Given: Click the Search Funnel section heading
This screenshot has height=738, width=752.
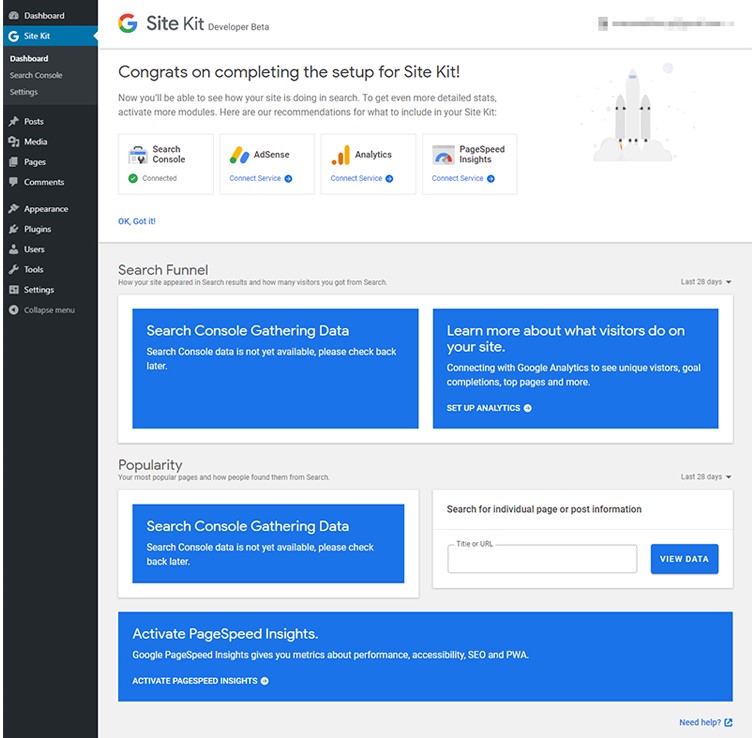Looking at the screenshot, I should click(163, 269).
